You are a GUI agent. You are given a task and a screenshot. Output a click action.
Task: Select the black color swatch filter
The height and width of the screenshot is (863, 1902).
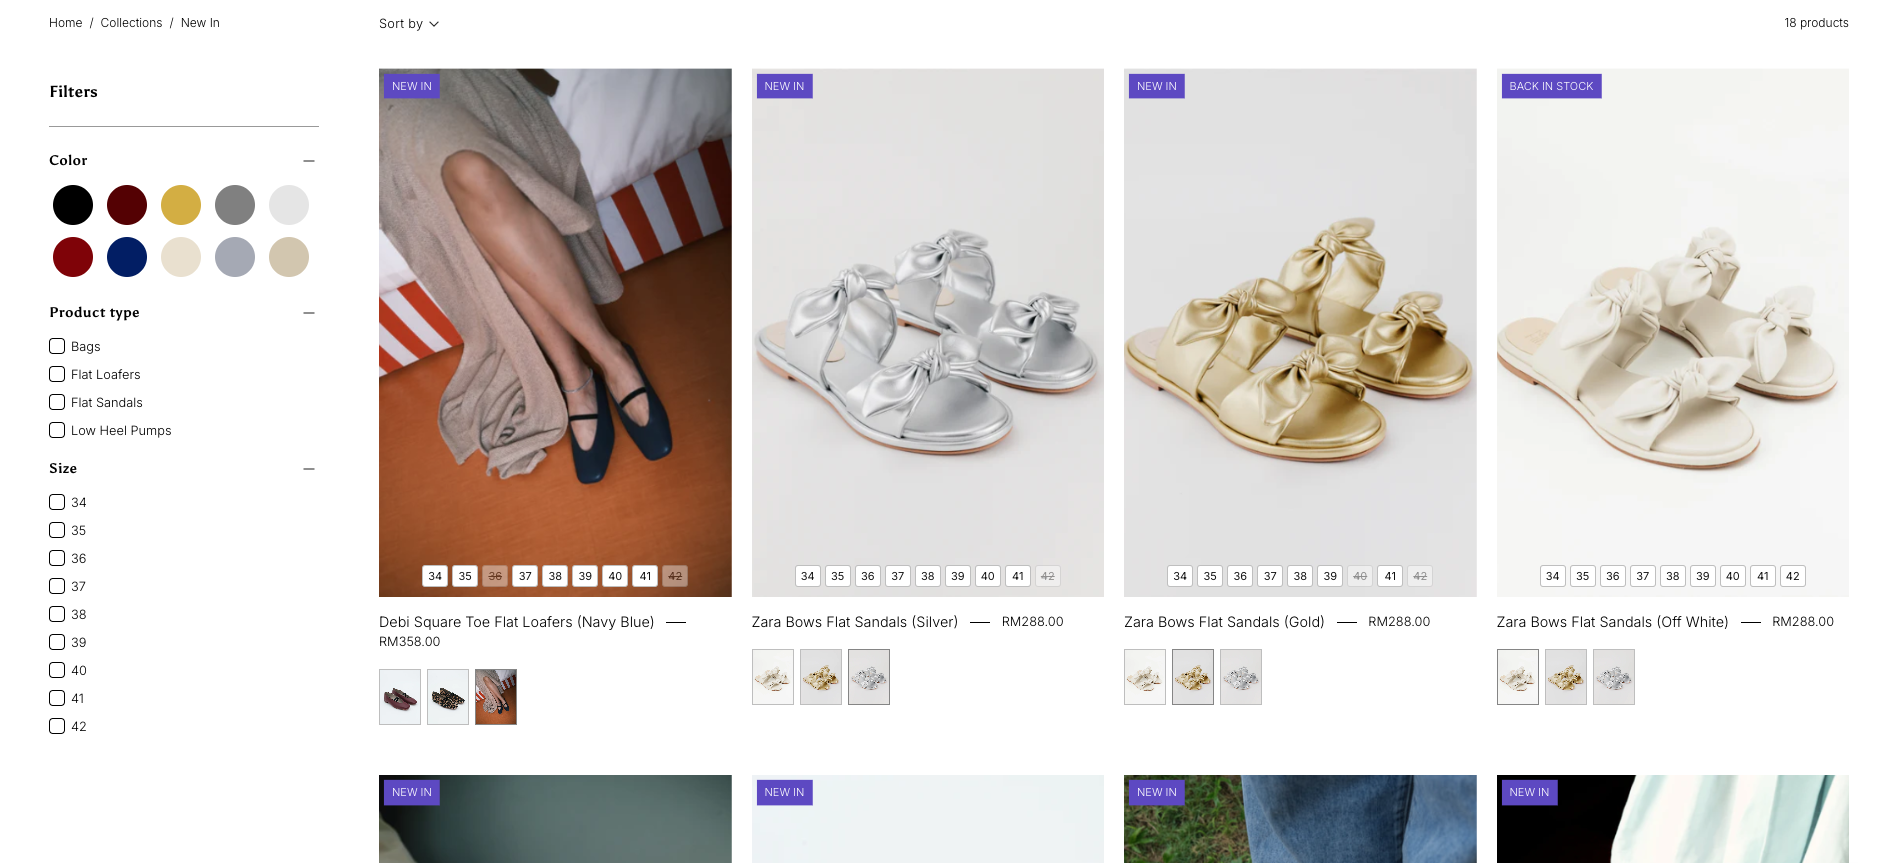pos(73,205)
